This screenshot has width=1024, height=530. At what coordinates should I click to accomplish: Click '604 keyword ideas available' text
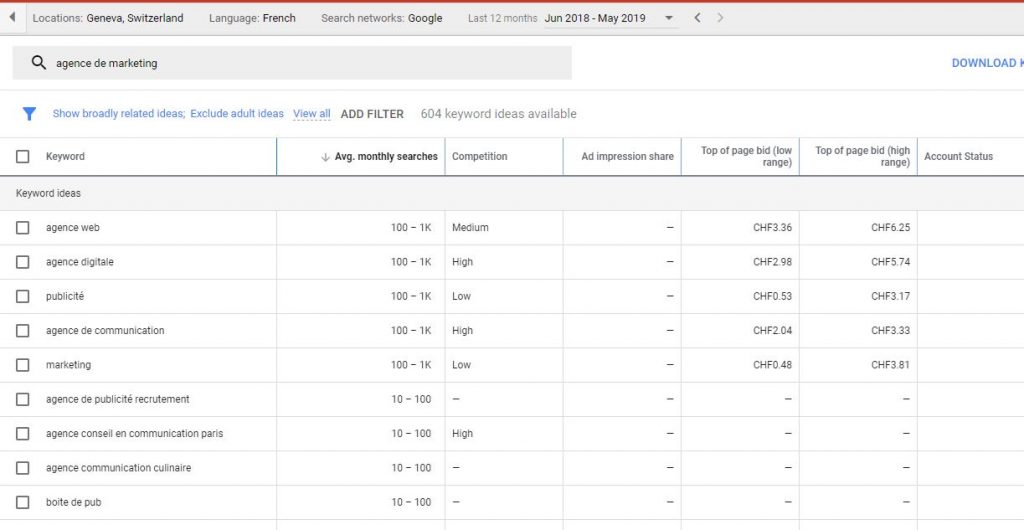[498, 114]
